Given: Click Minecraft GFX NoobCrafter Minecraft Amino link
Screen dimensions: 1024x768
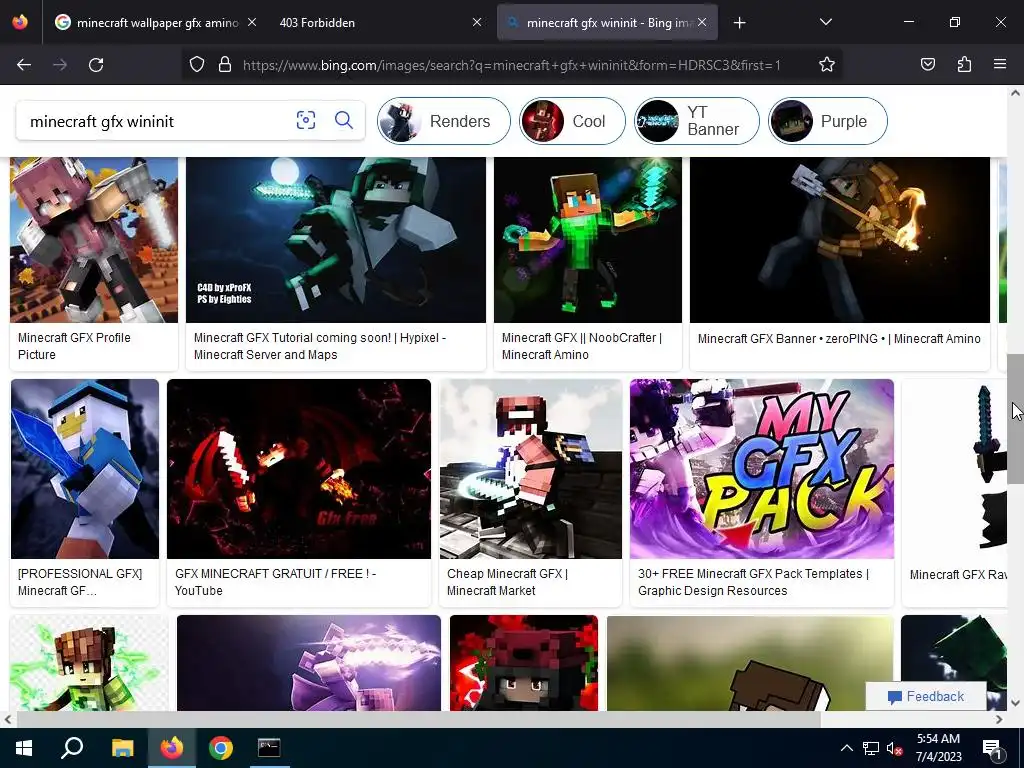Looking at the screenshot, I should coord(582,346).
